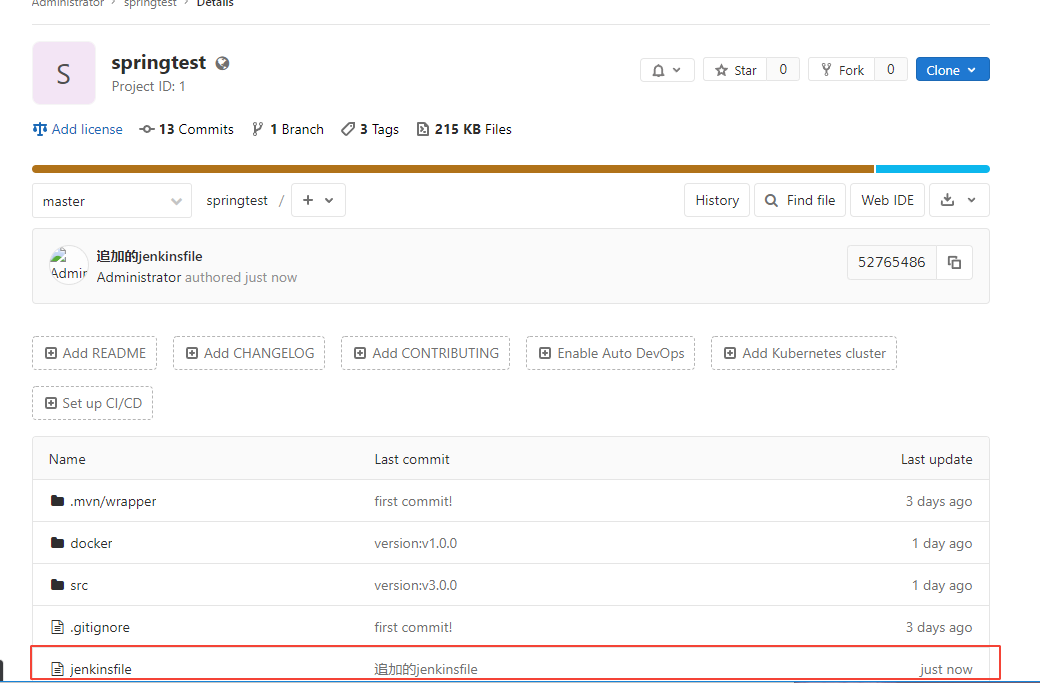Click the Find file button
1040x683 pixels.
(800, 200)
